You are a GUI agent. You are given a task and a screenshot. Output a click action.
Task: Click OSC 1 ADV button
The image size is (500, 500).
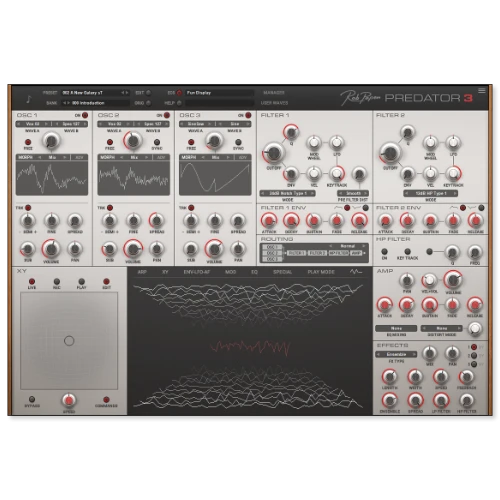coord(79,157)
